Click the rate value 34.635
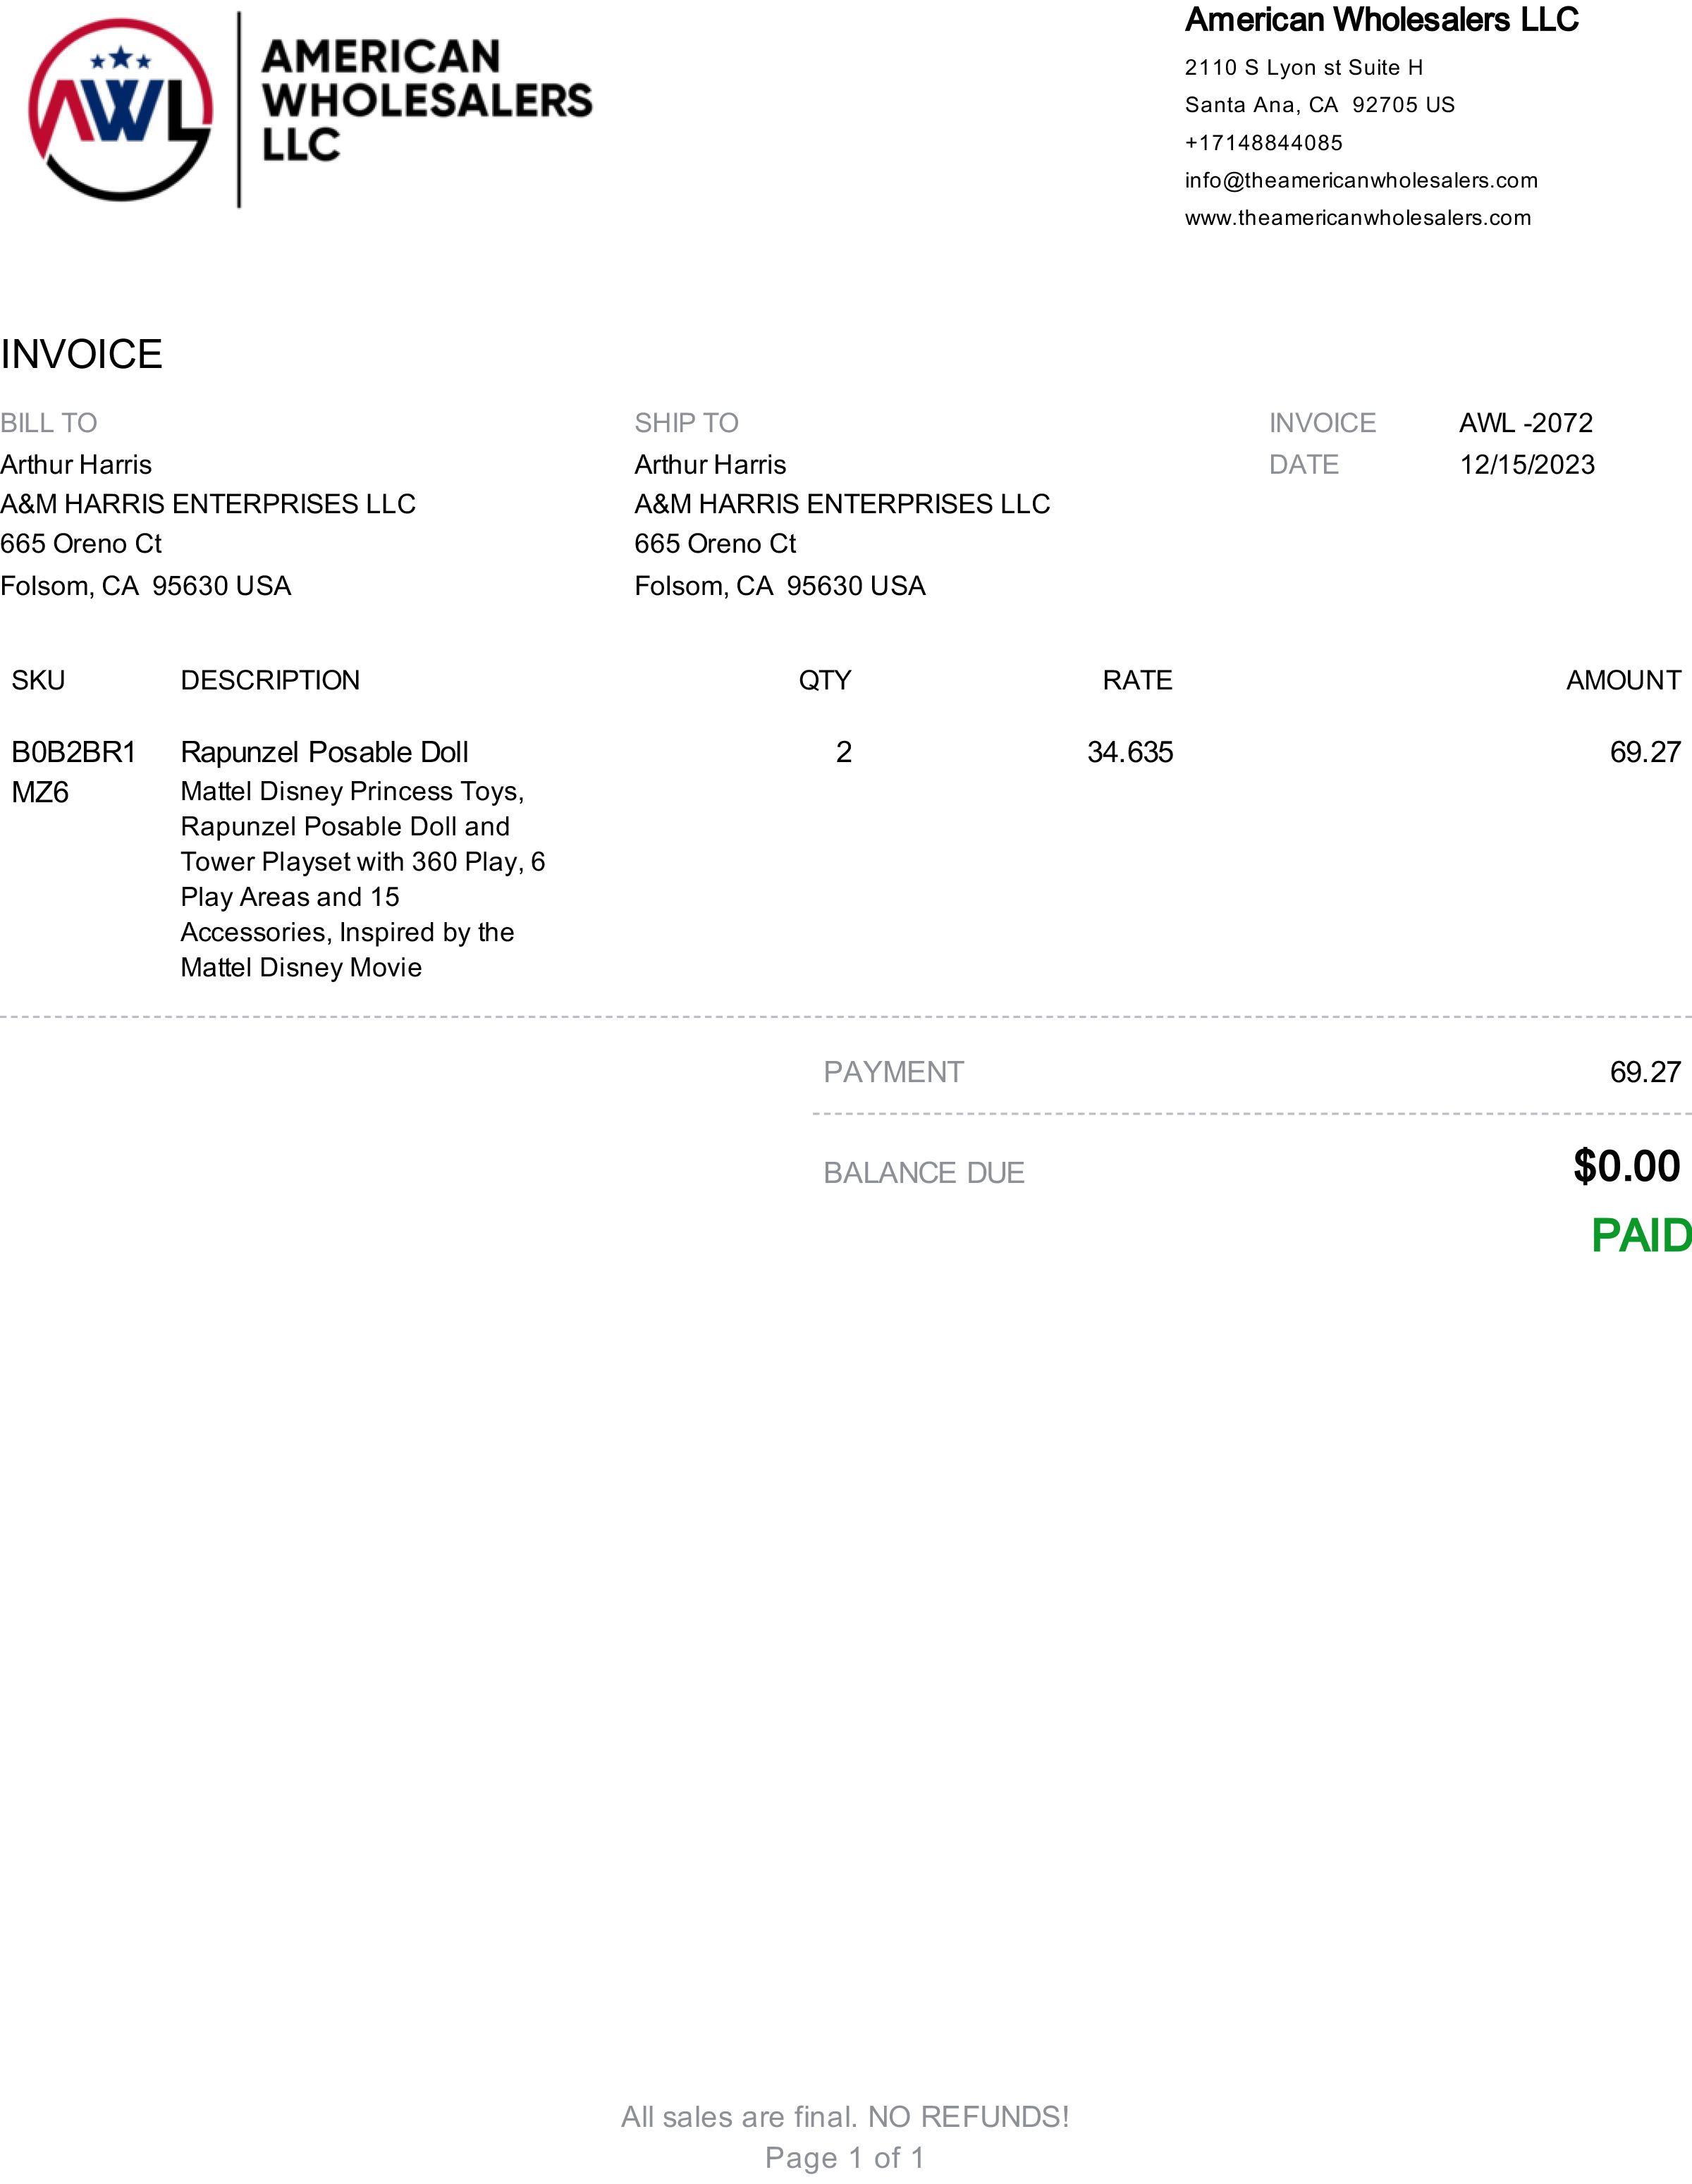The height and width of the screenshot is (2184, 1692). (1130, 752)
